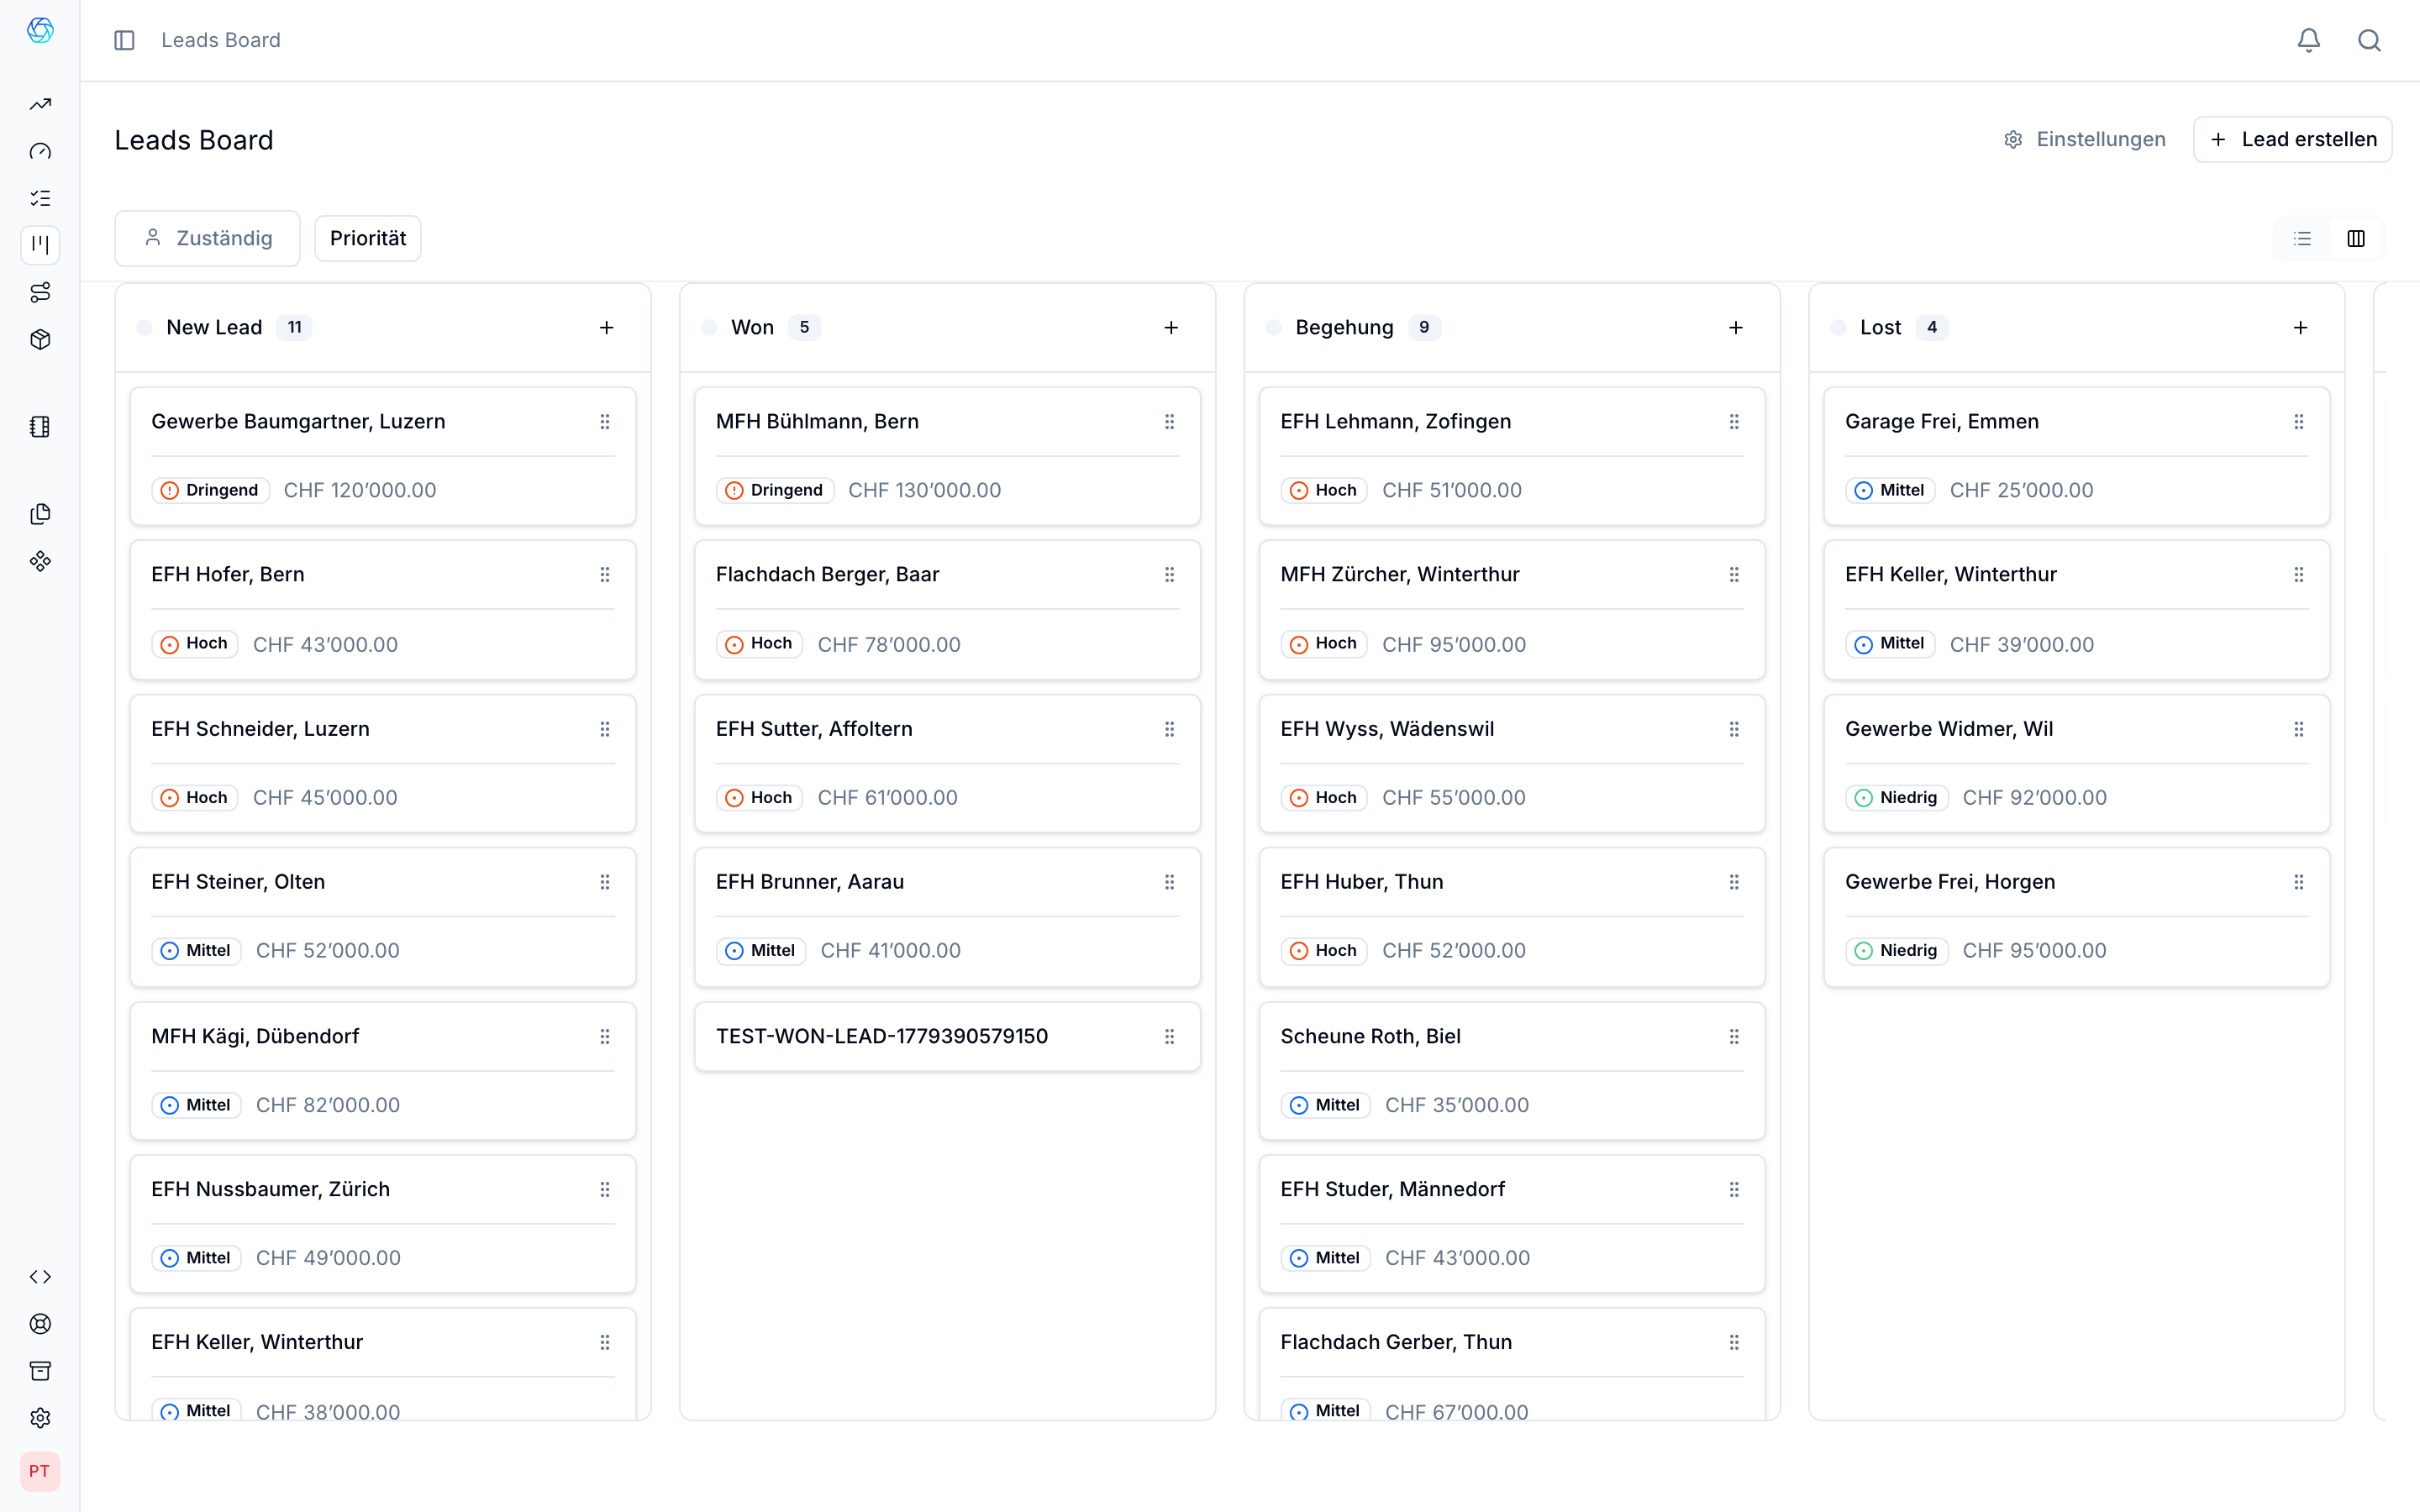The image size is (2420, 1512).
Task: Open the EFH Sutter, Affoltern card
Action: pyautogui.click(x=947, y=764)
